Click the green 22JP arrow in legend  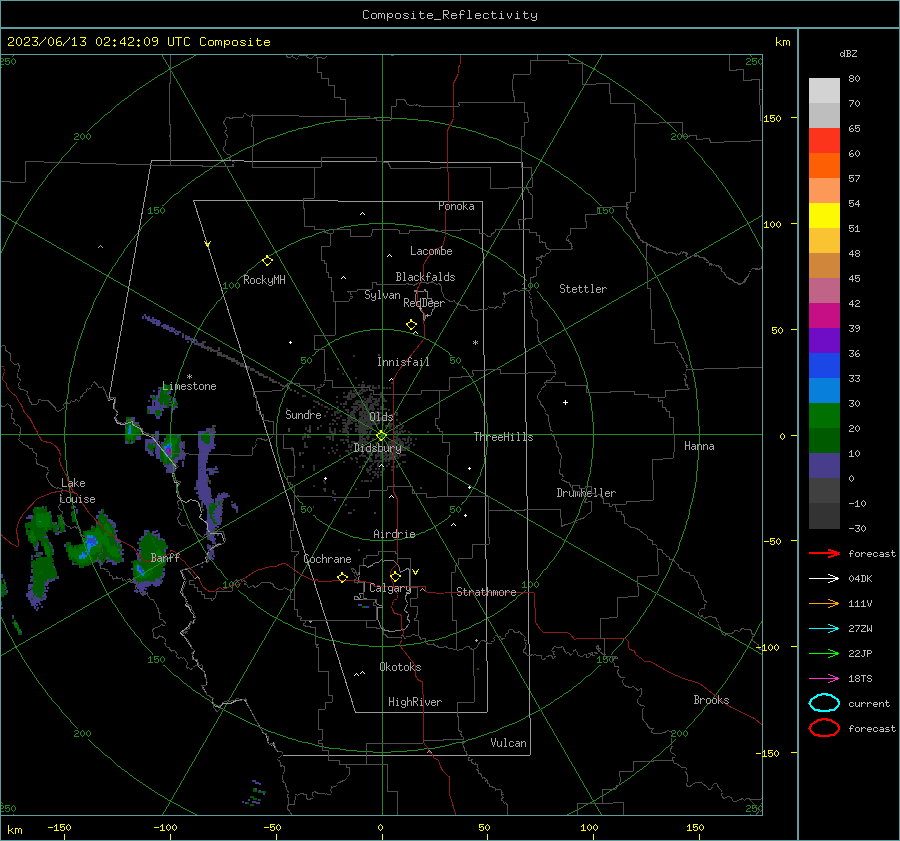click(824, 653)
